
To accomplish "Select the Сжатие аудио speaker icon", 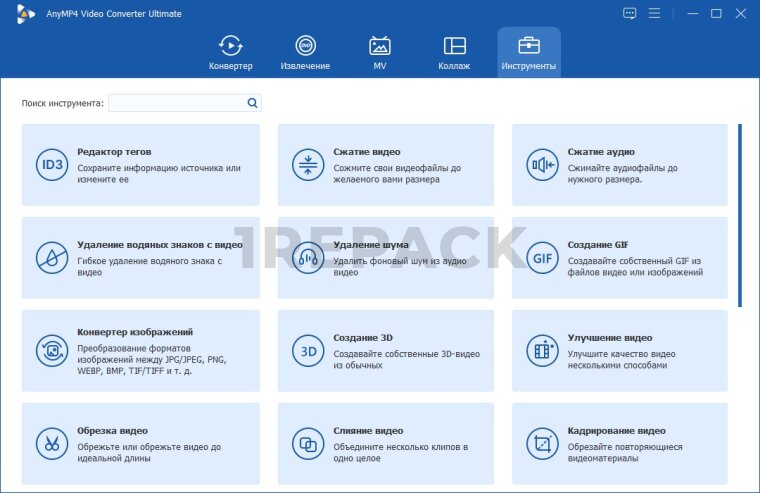I will (x=542, y=165).
